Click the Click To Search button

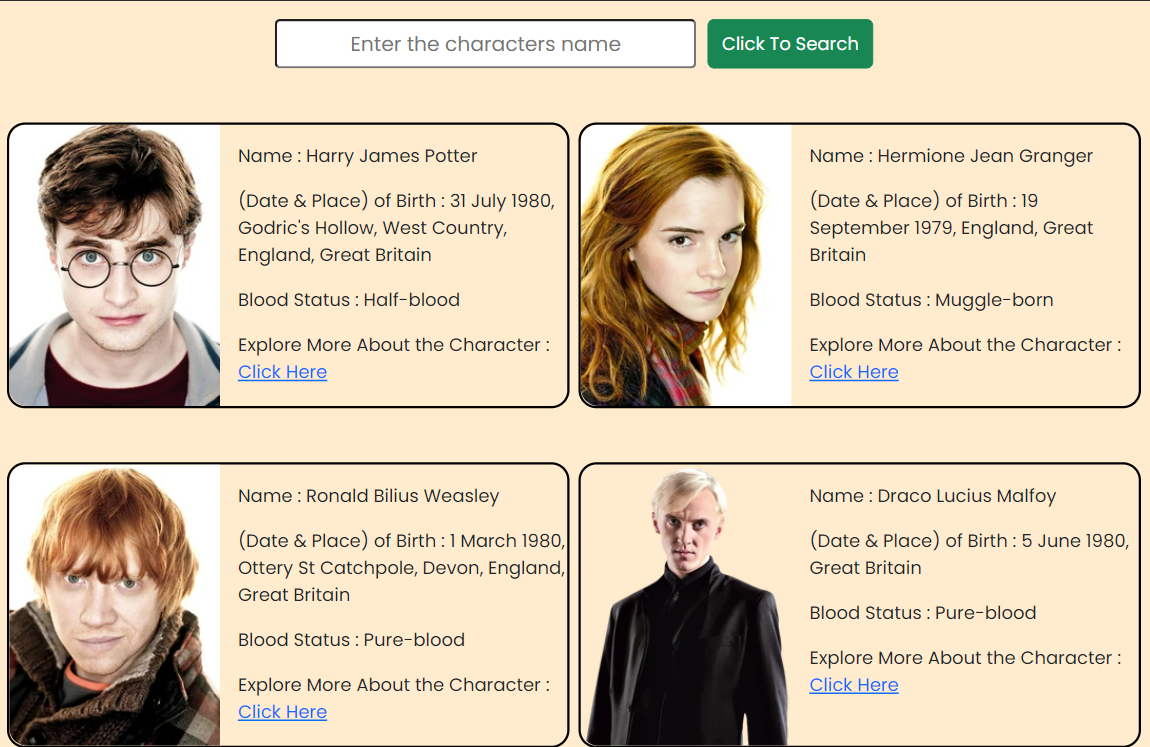(790, 44)
